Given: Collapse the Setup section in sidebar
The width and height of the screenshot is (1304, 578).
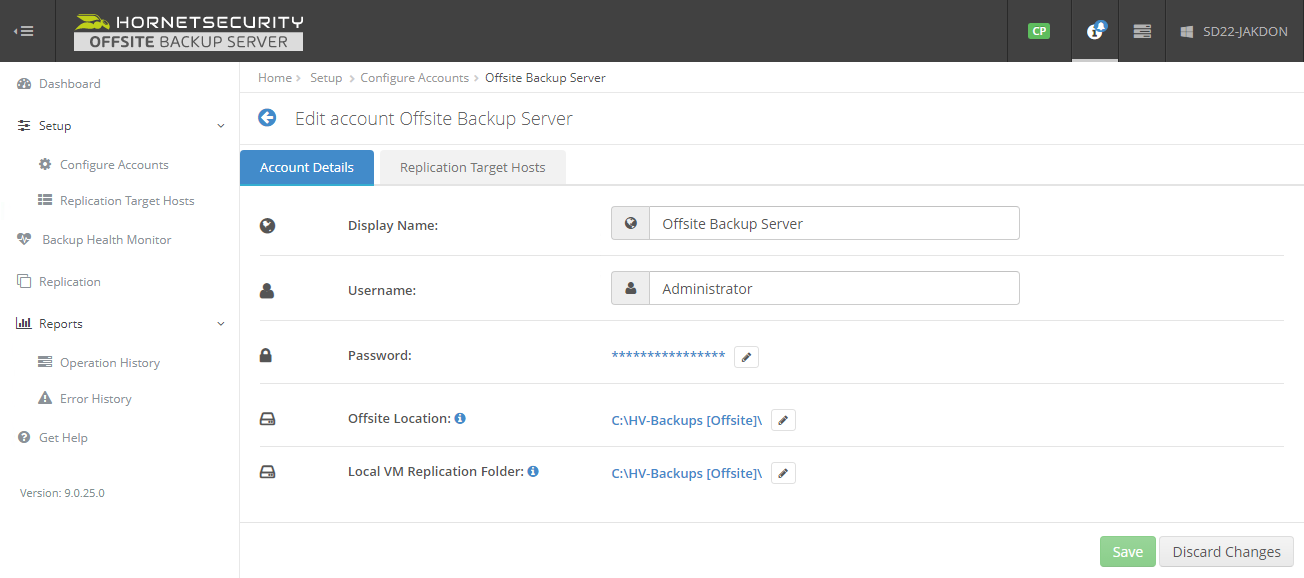Looking at the screenshot, I should point(219,126).
